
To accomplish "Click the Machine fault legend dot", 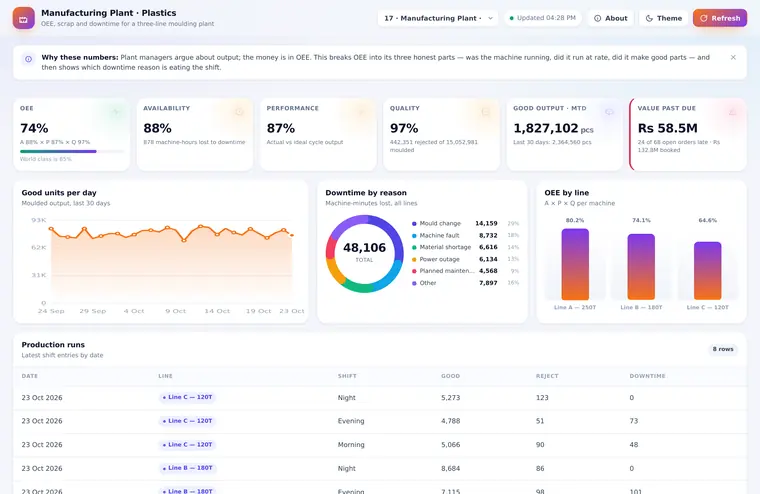I will click(x=414, y=236).
